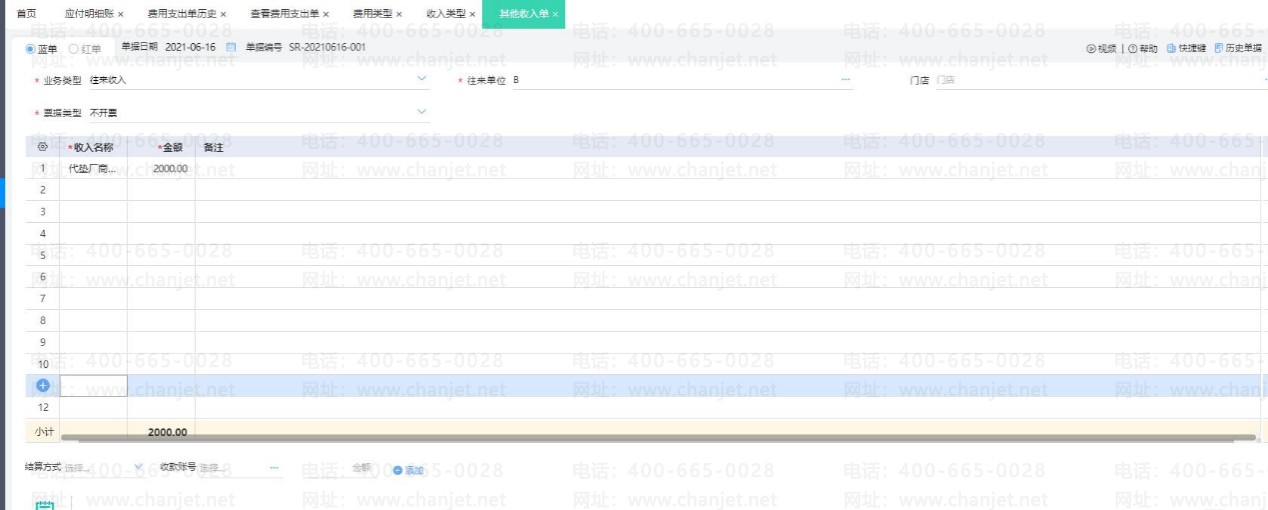Click the 收款账号 ellipsis lookup icon
The width and height of the screenshot is (1268, 510).
tap(274, 467)
